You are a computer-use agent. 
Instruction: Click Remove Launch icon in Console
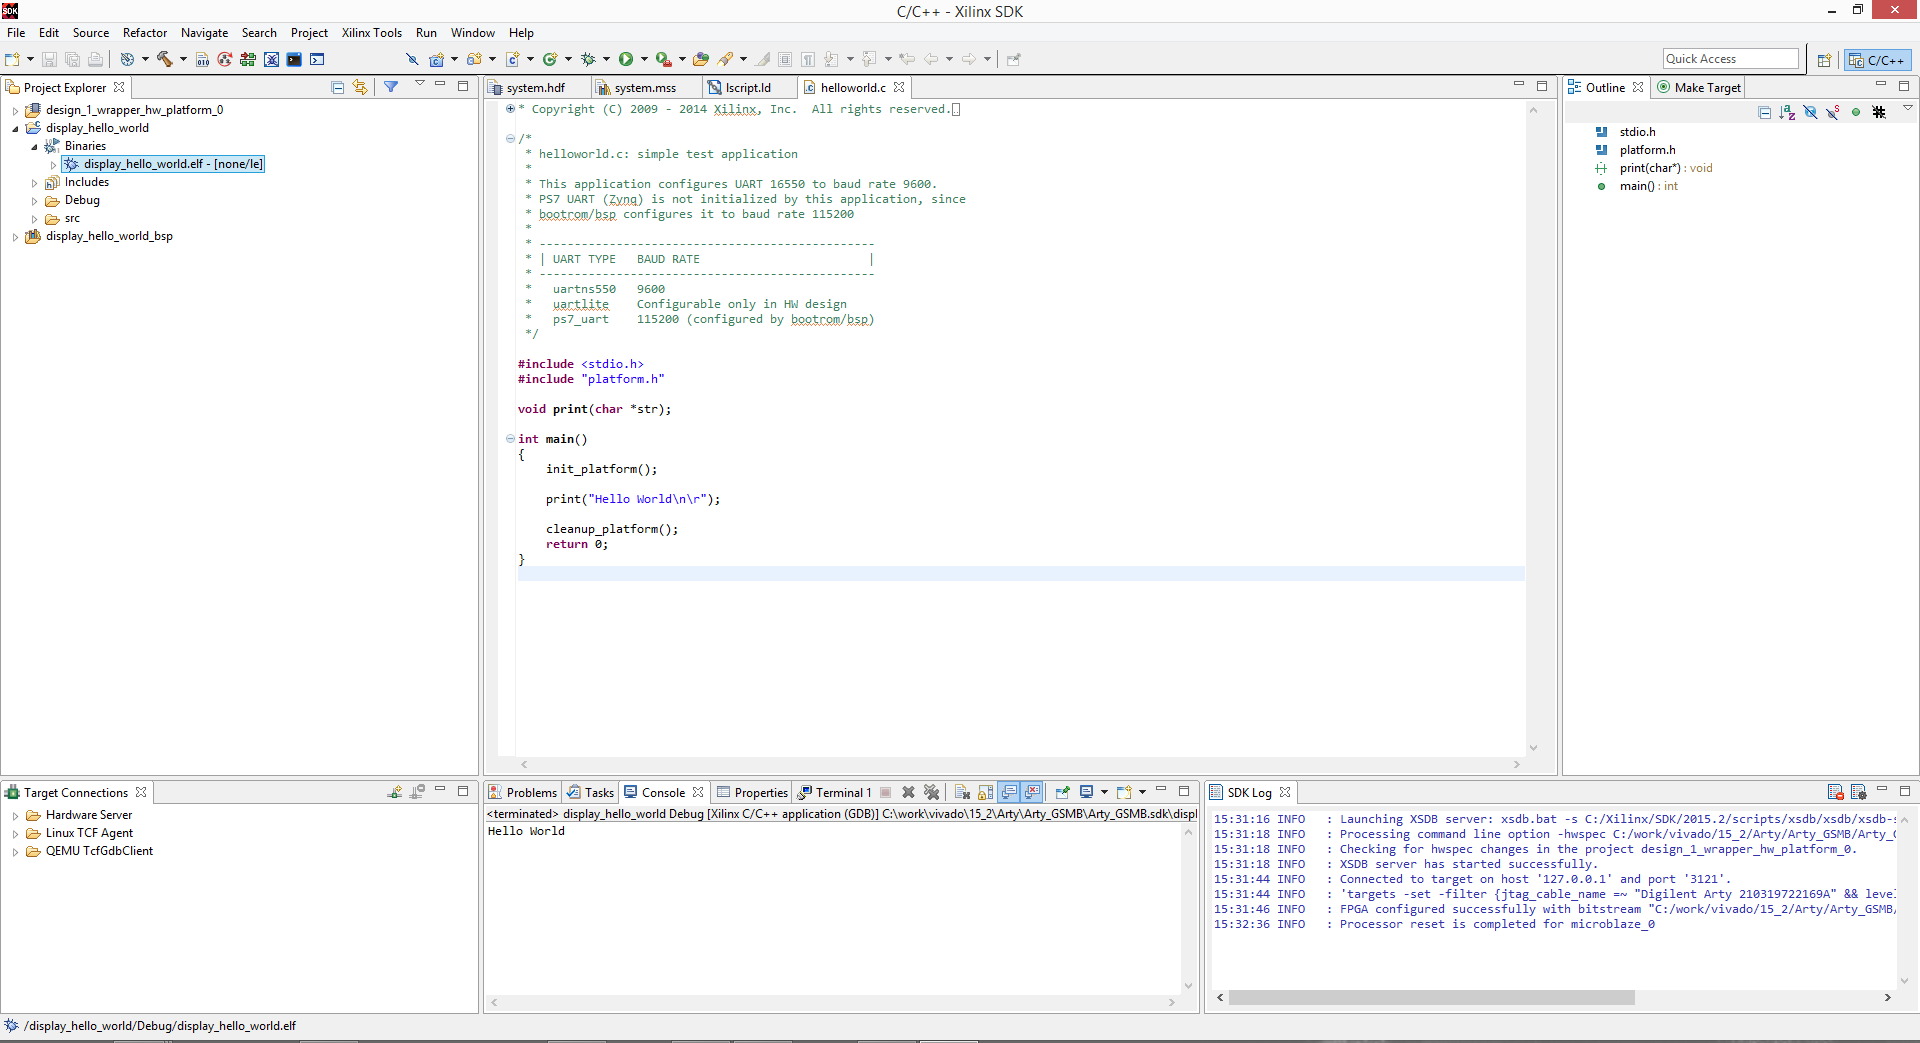[x=908, y=792]
